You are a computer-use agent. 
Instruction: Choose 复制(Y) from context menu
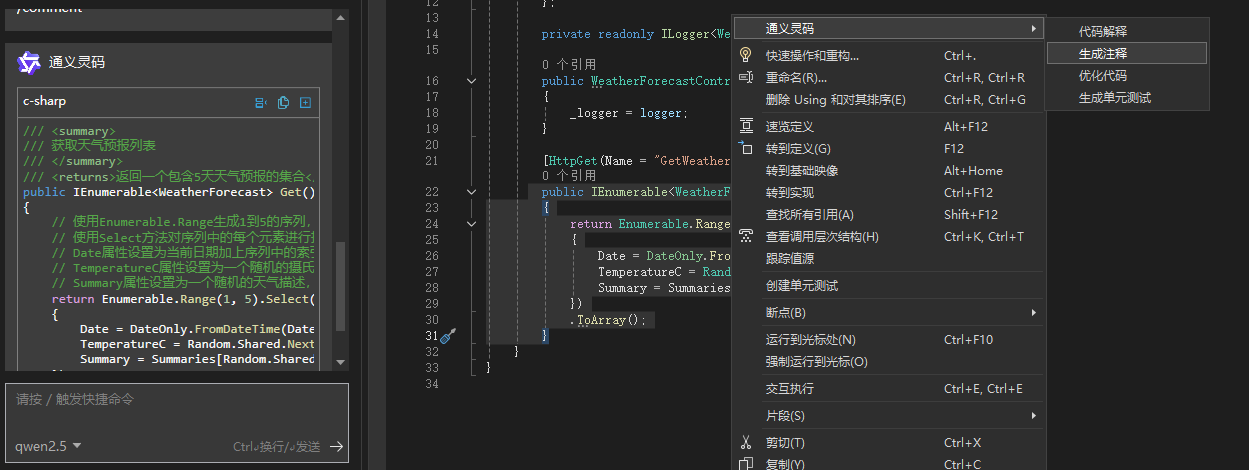pos(888,464)
